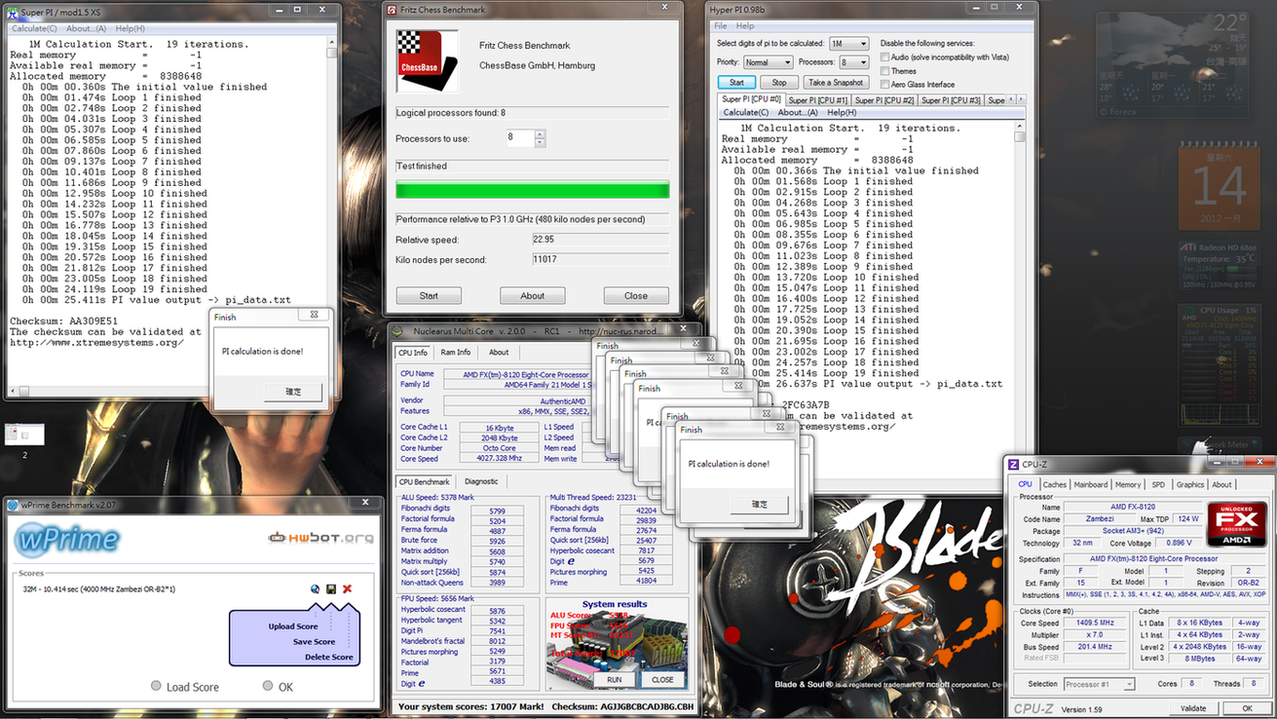Click CLOSE in Nuclearus Multi Core
Image resolution: width=1277 pixels, height=719 pixels.
[x=662, y=679]
